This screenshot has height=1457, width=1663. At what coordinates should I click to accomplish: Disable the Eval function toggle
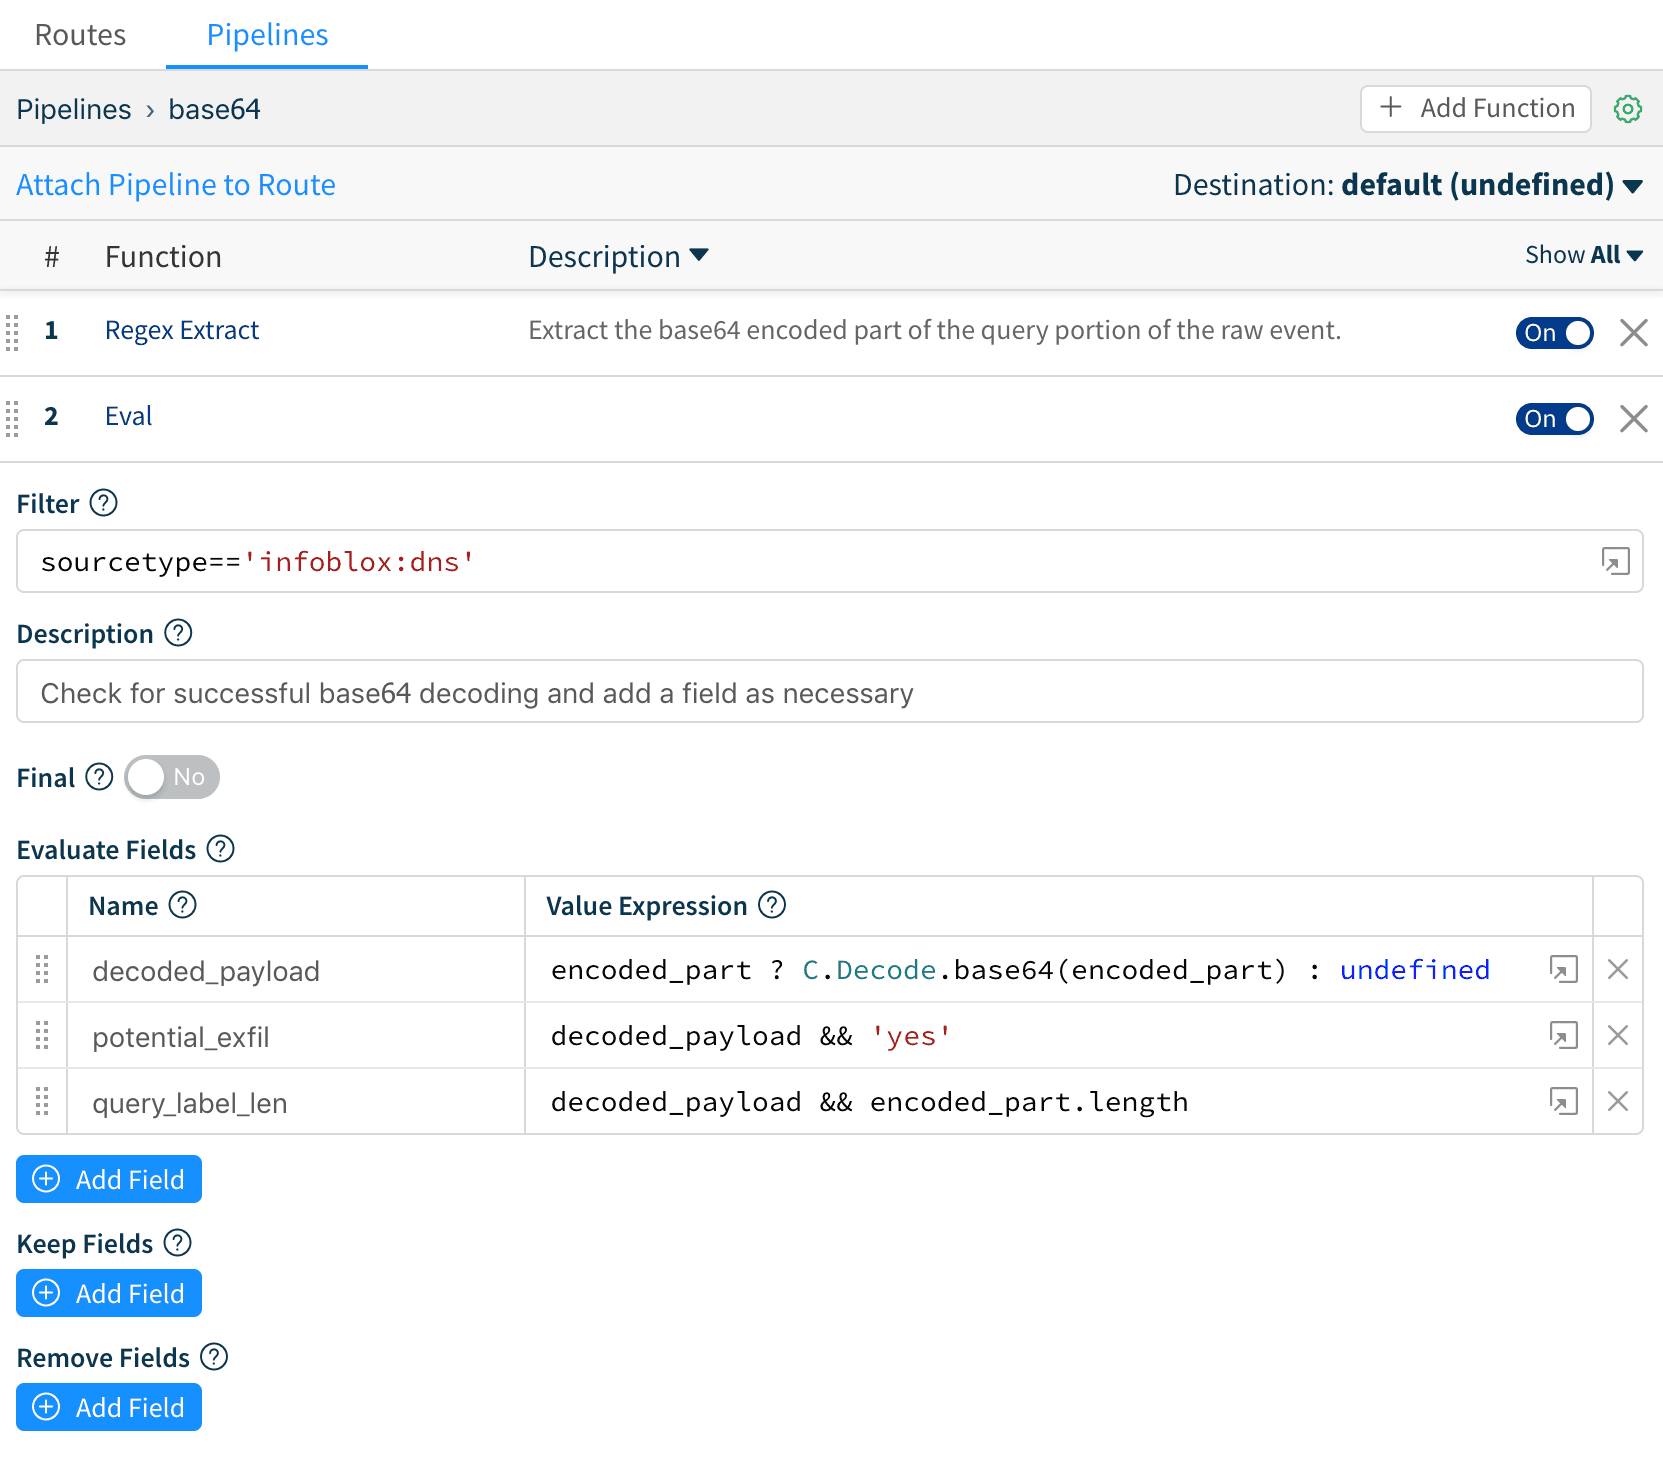click(1554, 419)
